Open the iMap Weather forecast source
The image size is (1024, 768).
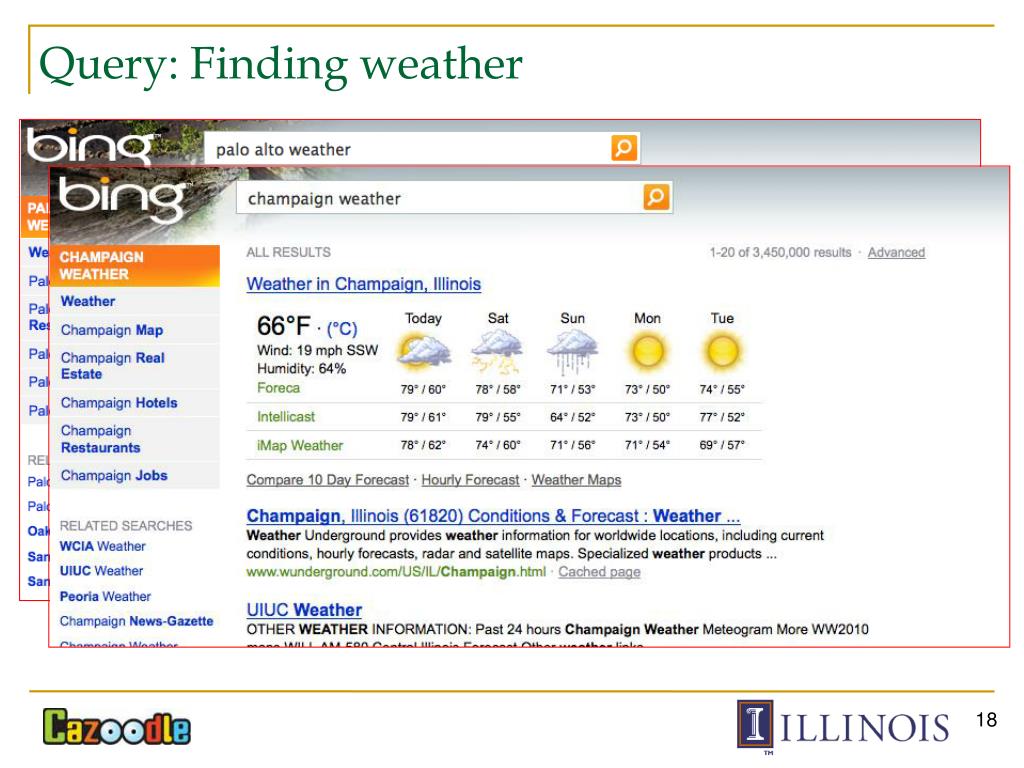point(300,445)
